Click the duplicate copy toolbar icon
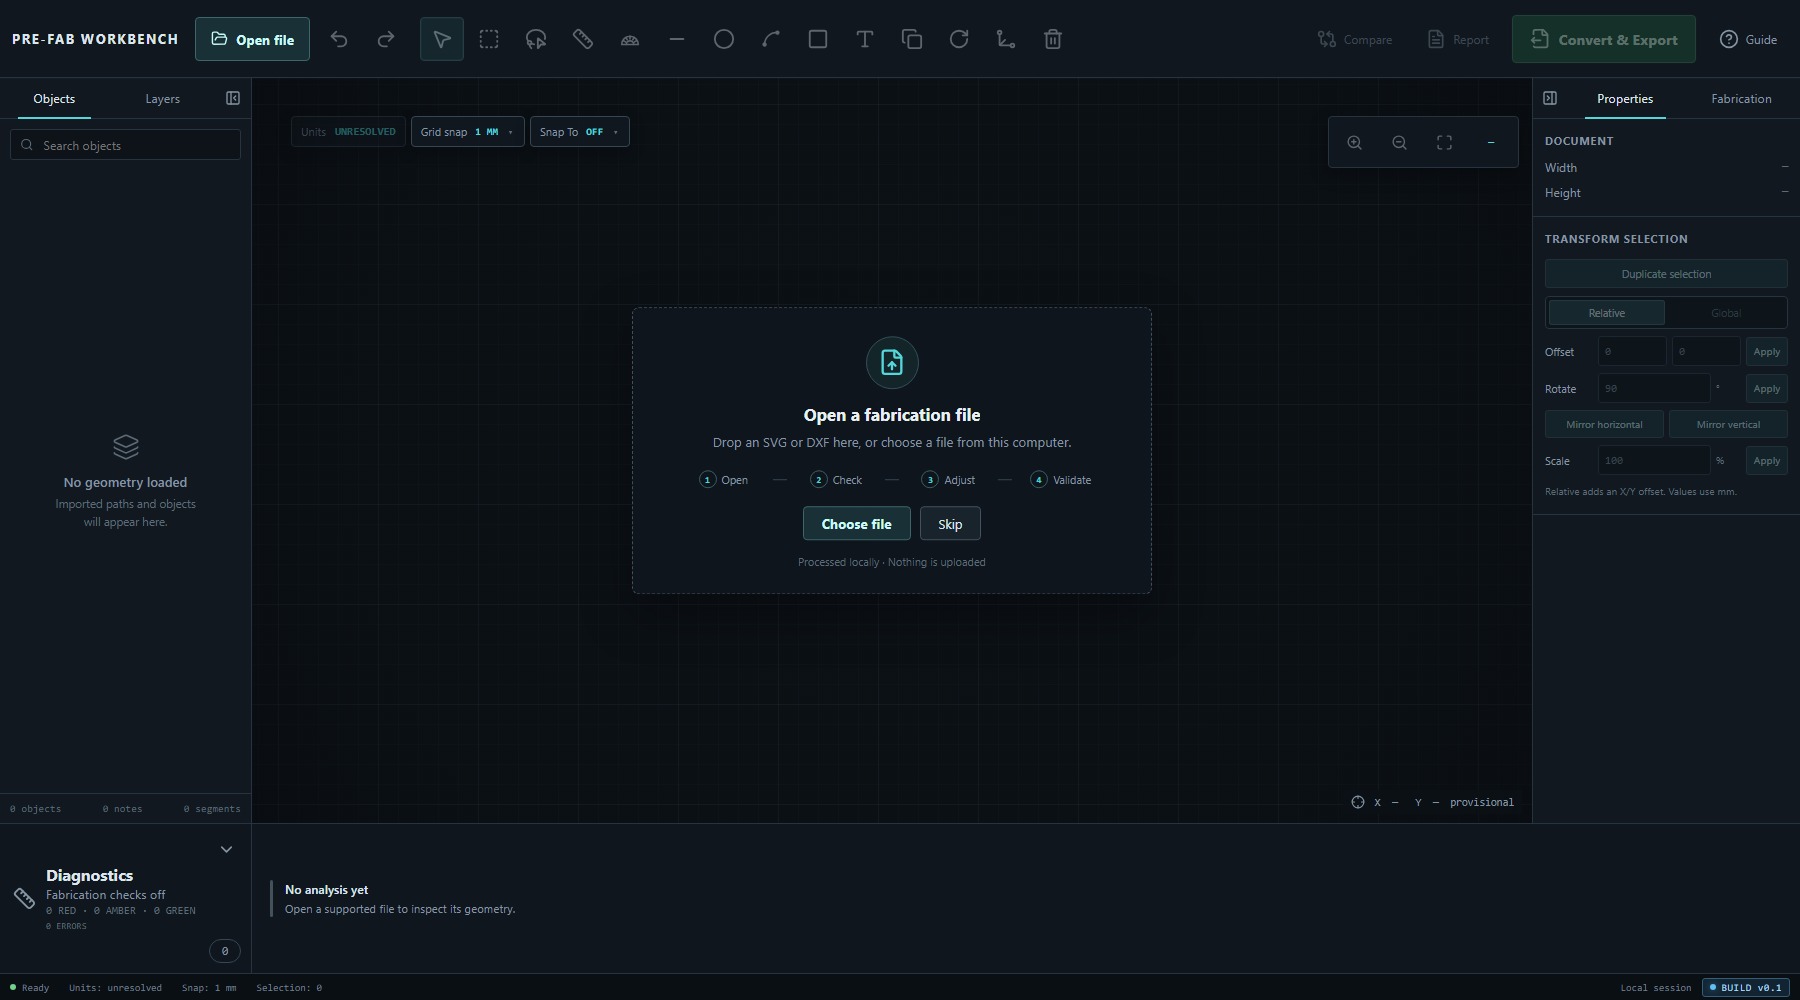1800x1000 pixels. pos(912,39)
